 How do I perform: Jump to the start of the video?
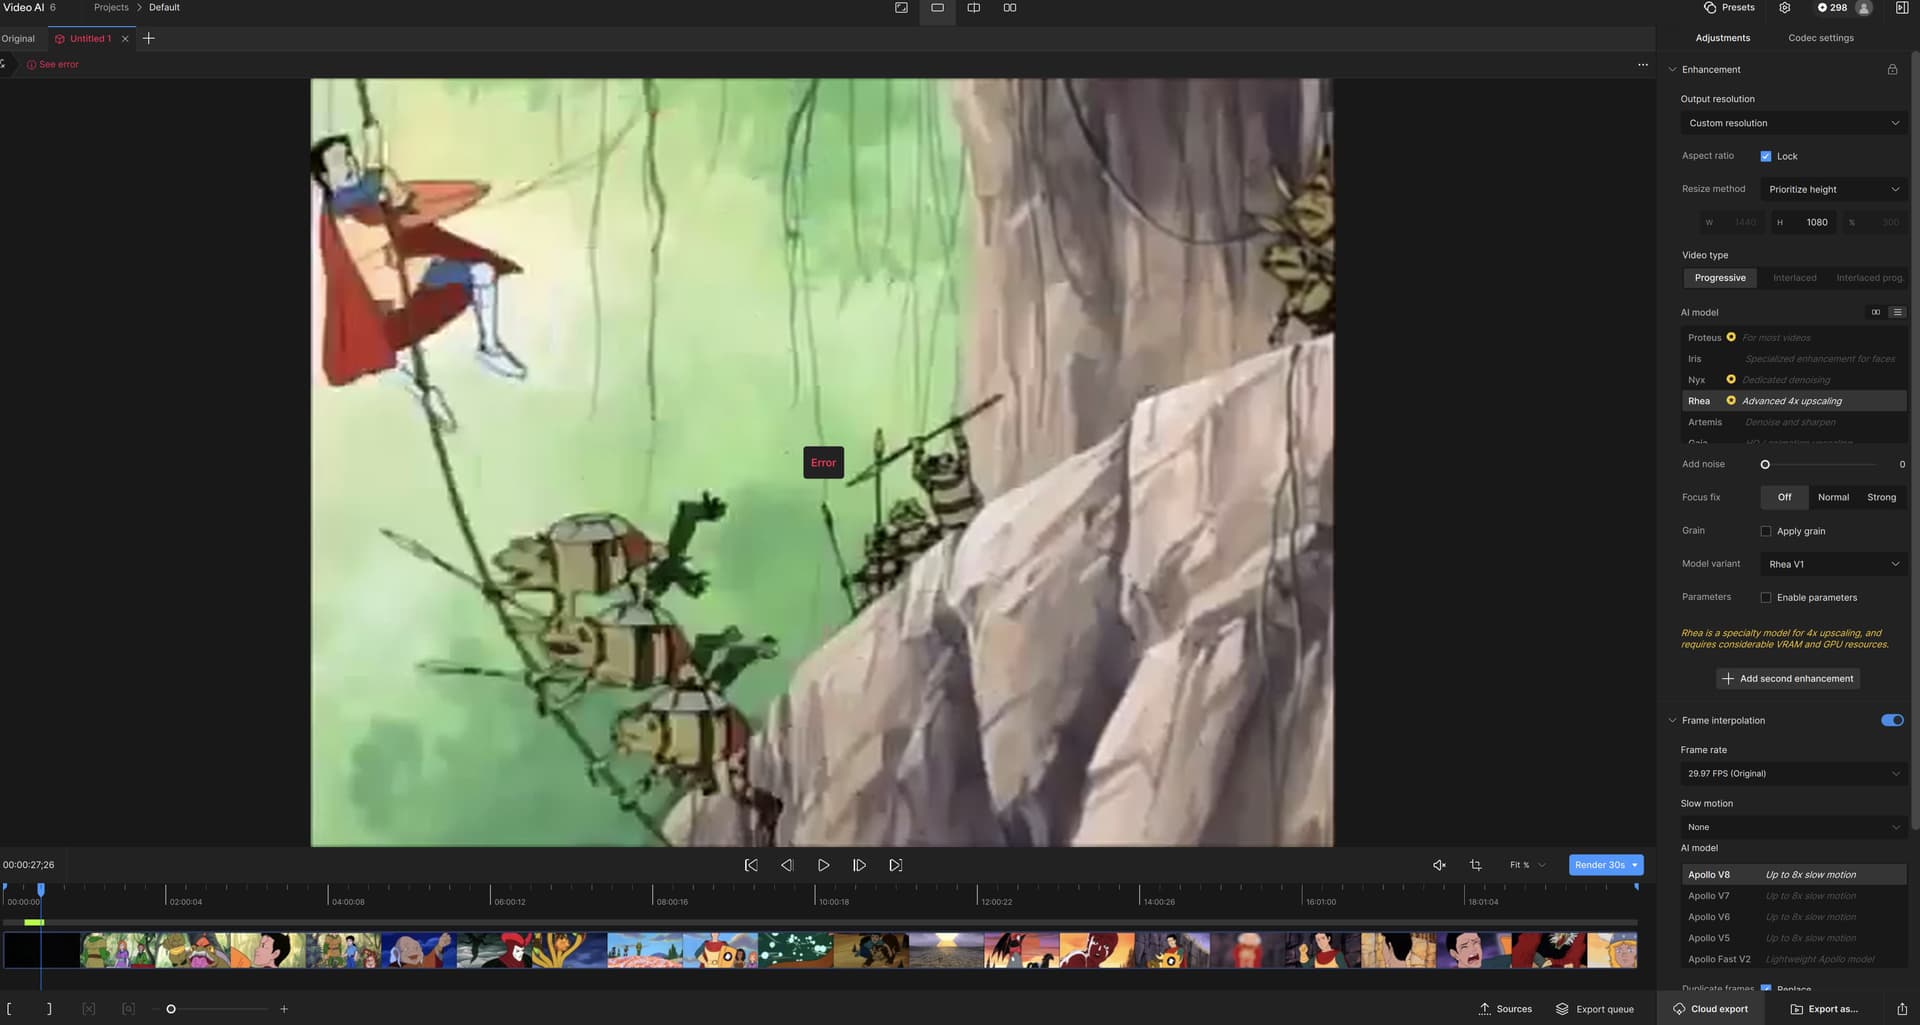[751, 866]
